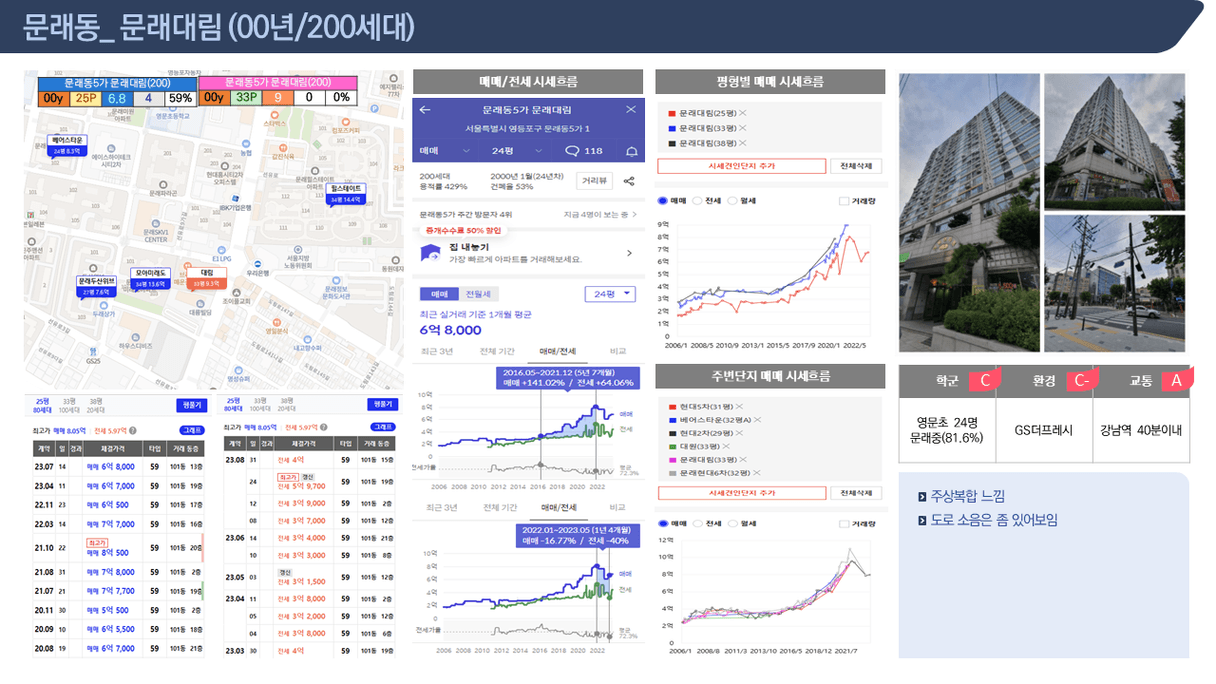Remove 문래대림(38평) with its X
The height and width of the screenshot is (684, 1216).
coord(742,143)
